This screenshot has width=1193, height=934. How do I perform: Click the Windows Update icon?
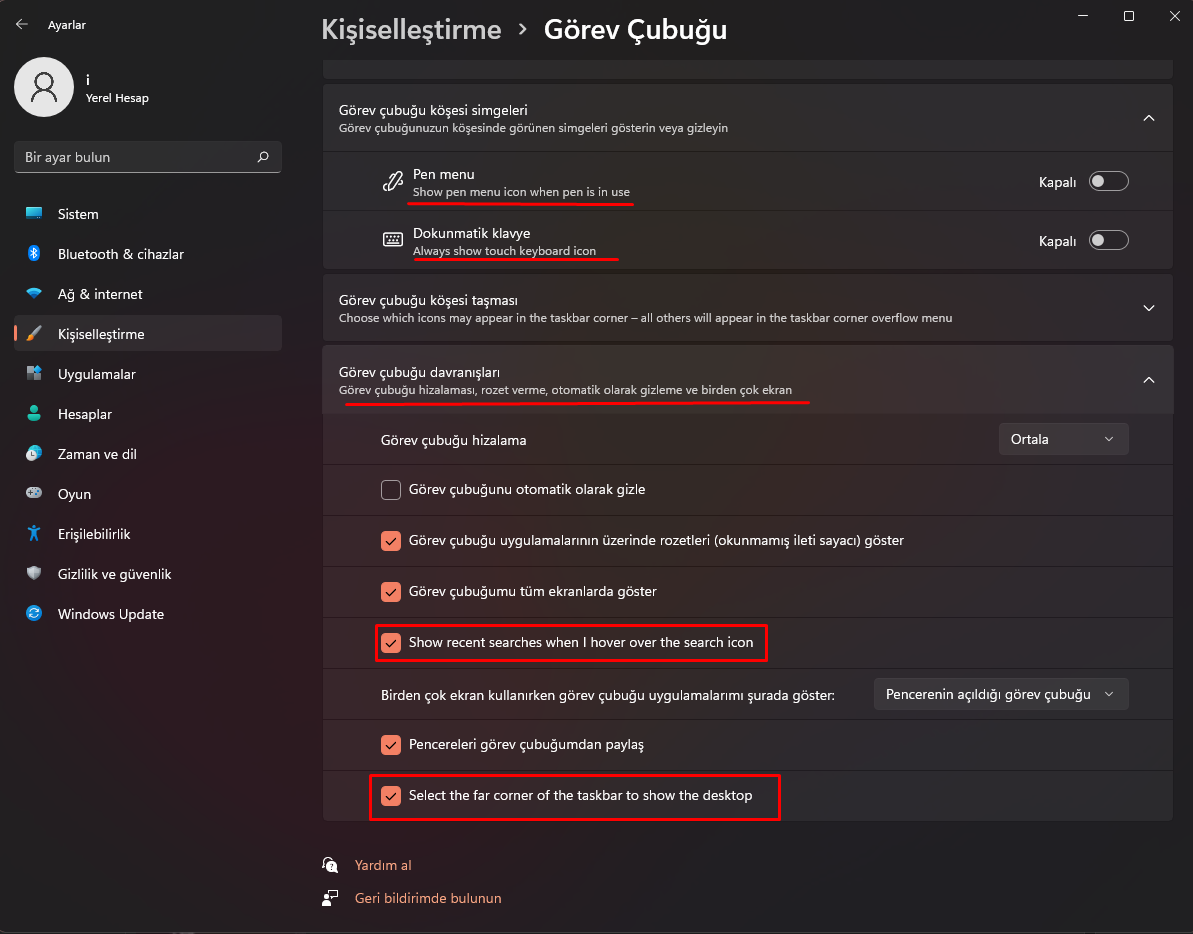point(34,614)
